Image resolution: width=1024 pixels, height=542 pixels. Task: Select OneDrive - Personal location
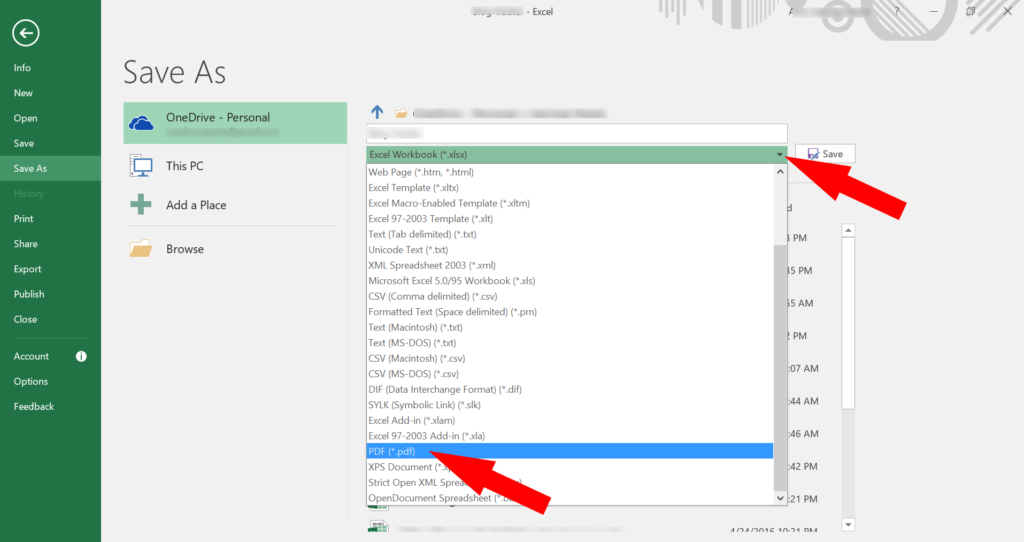[235, 123]
